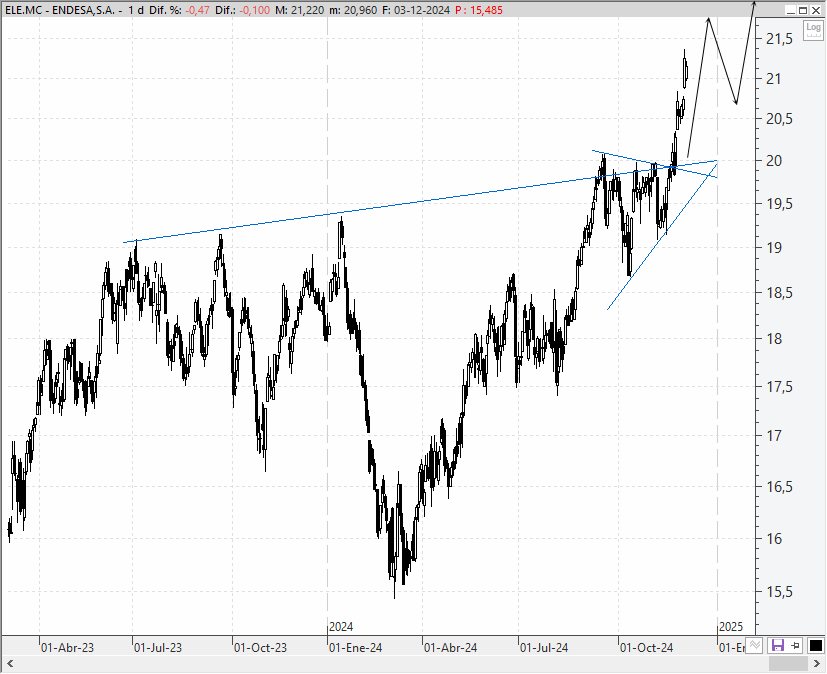Click the 2024 year marker

point(341,627)
